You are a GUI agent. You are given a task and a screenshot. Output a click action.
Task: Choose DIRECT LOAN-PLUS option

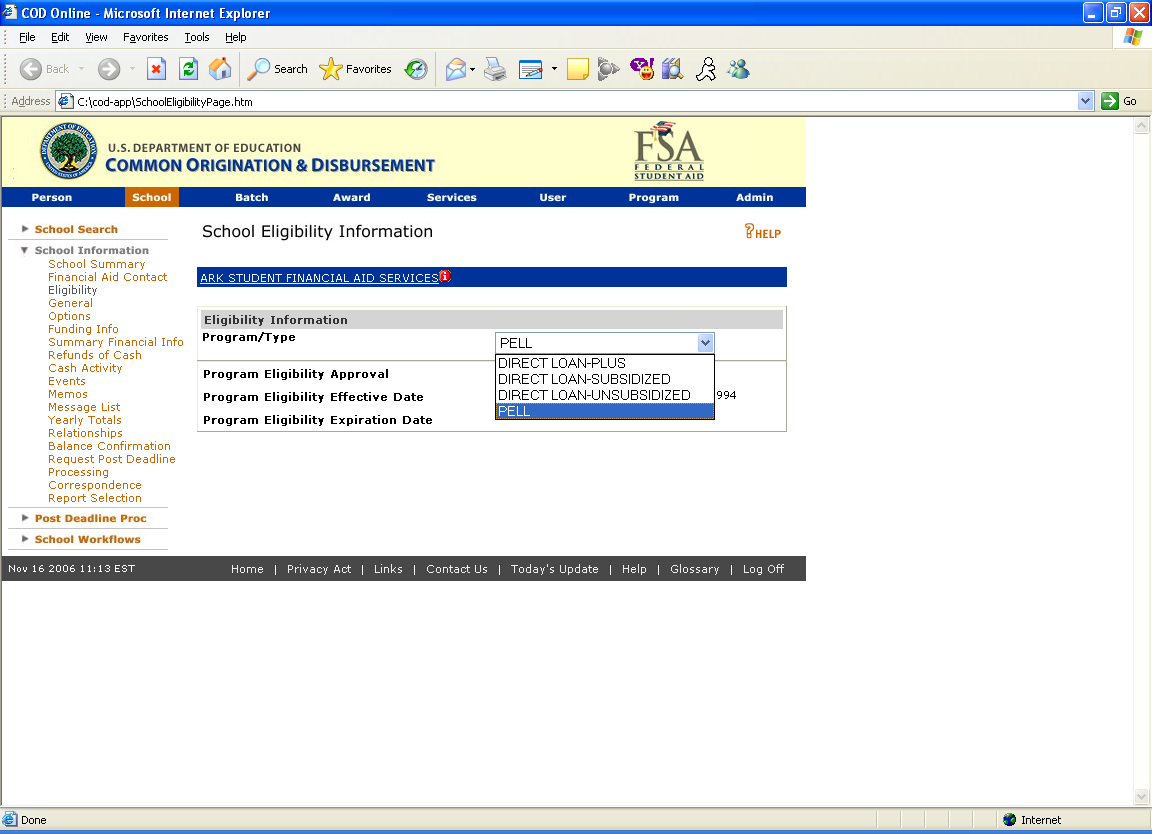(x=562, y=363)
